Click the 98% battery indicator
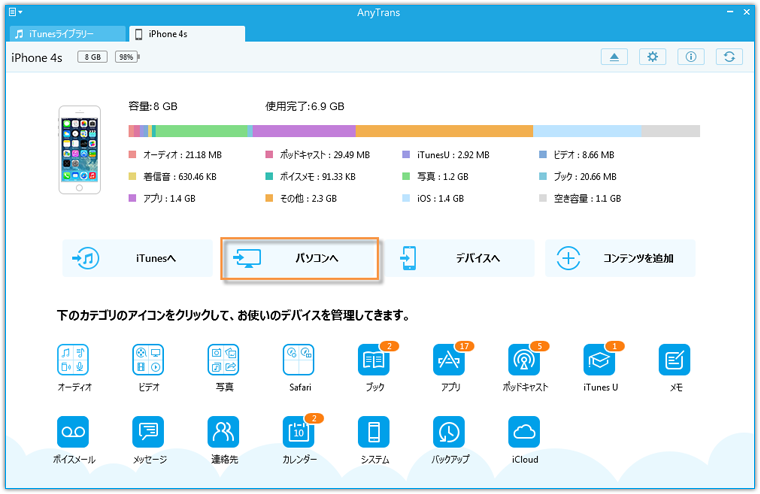This screenshot has height=494, width=760. (127, 57)
